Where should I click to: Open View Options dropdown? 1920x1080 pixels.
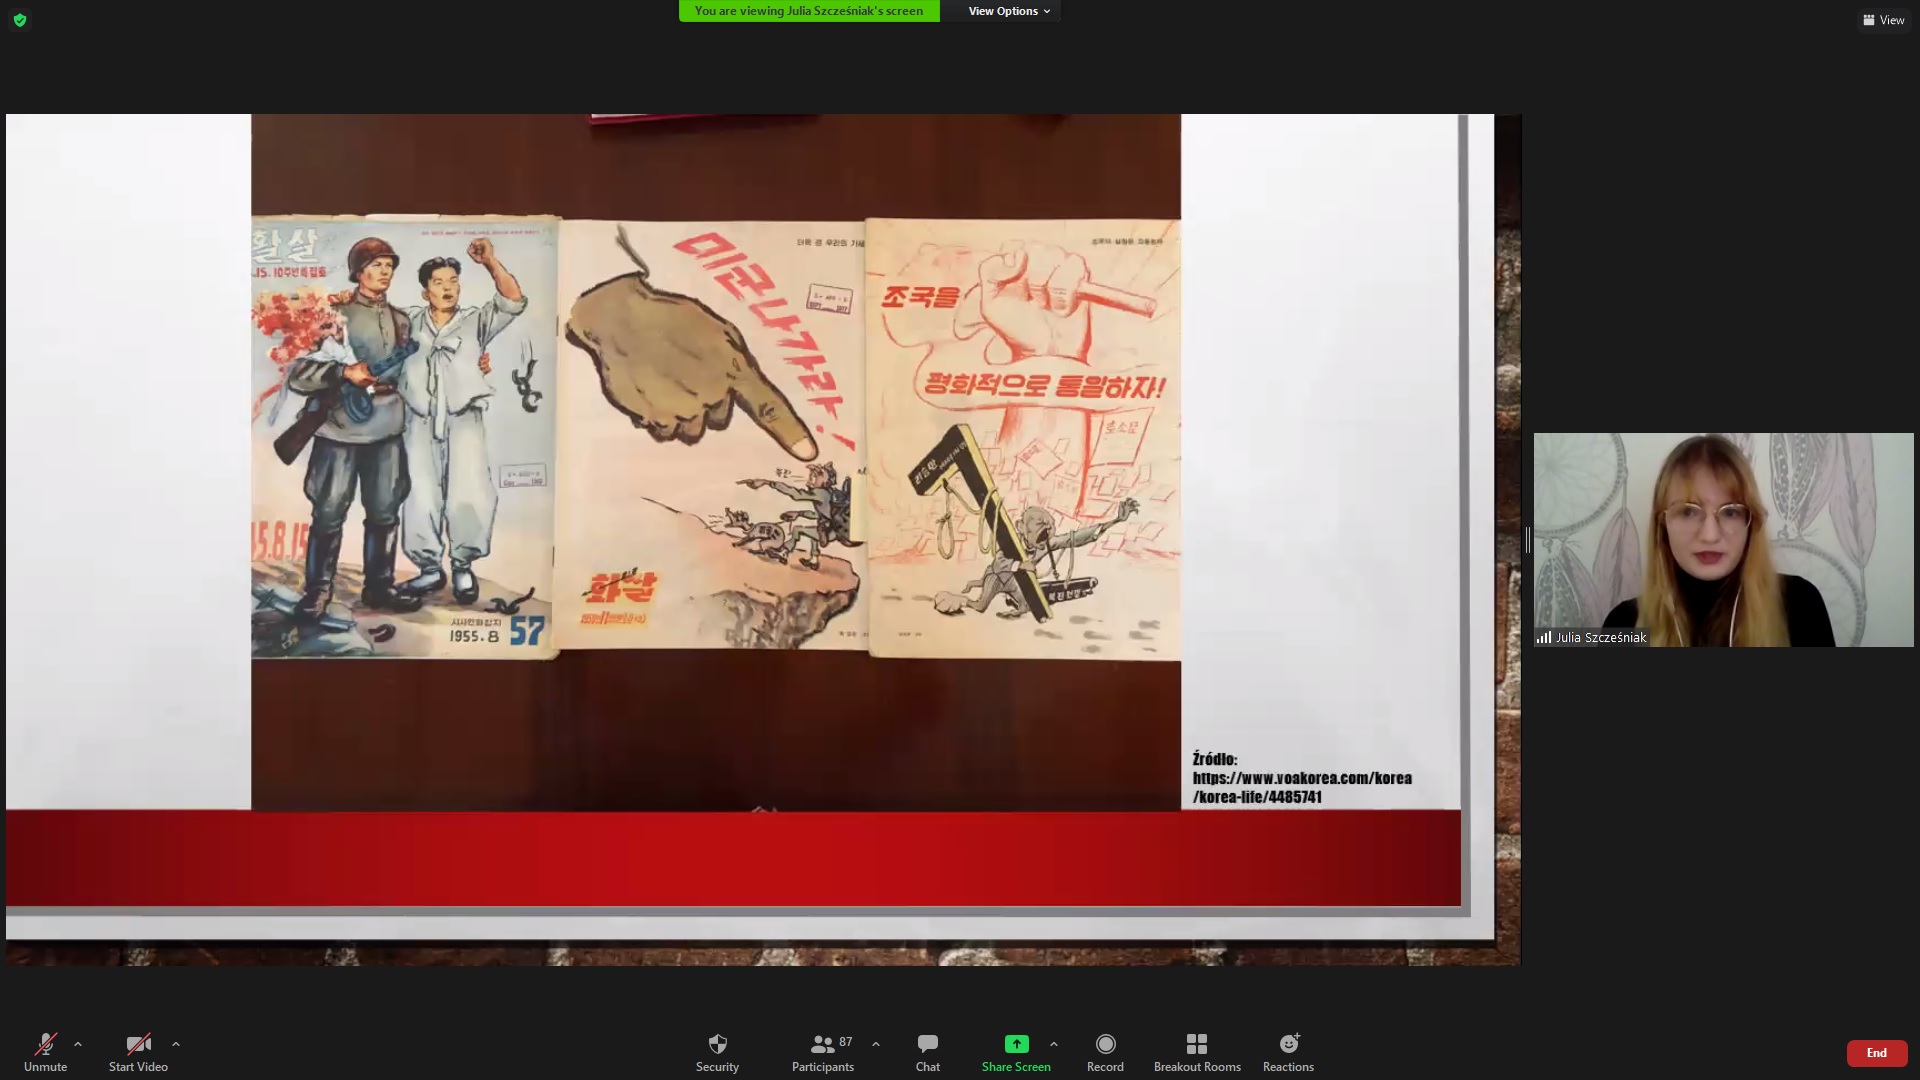pos(1008,11)
